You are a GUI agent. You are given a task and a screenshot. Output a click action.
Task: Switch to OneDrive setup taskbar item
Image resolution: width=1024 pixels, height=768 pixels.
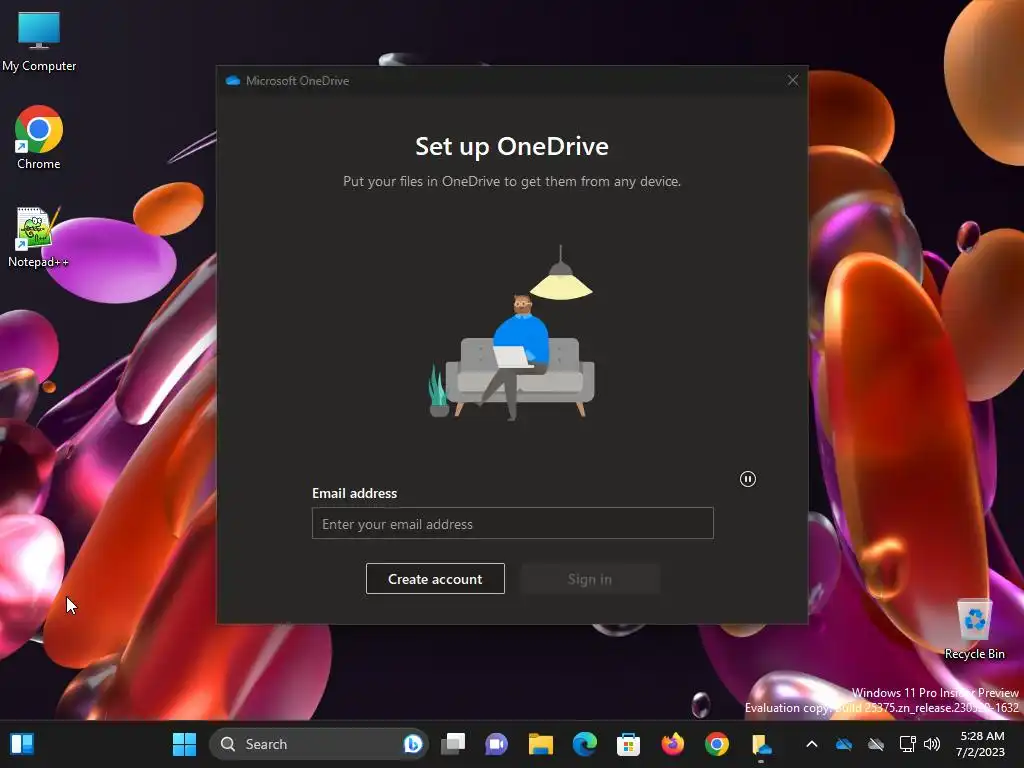pyautogui.click(x=761, y=745)
